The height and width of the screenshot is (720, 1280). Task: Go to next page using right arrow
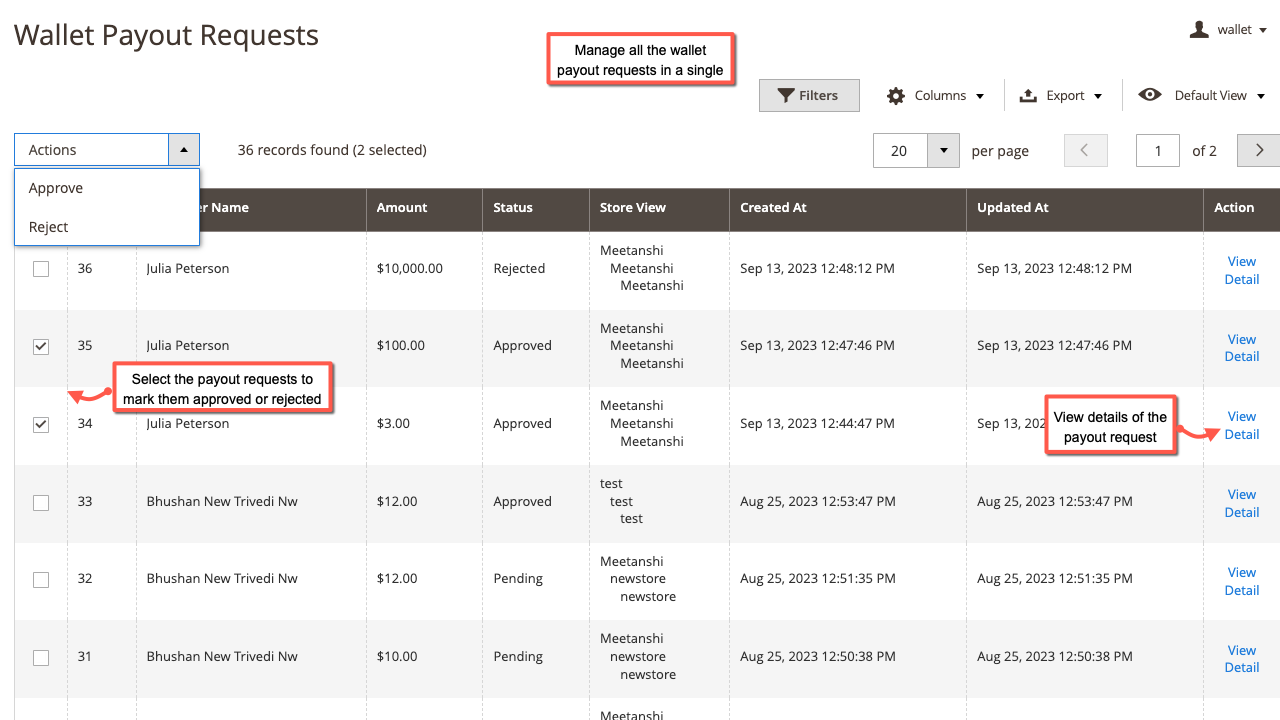click(1258, 150)
